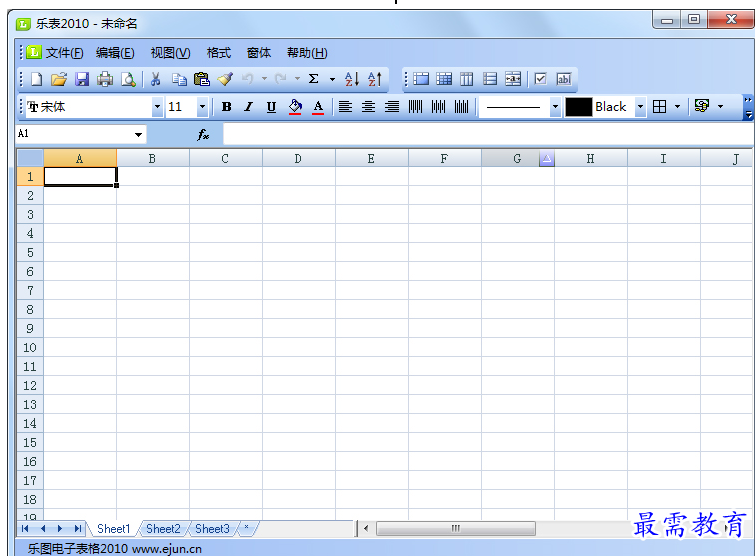Open the font size dropdown

point(202,107)
